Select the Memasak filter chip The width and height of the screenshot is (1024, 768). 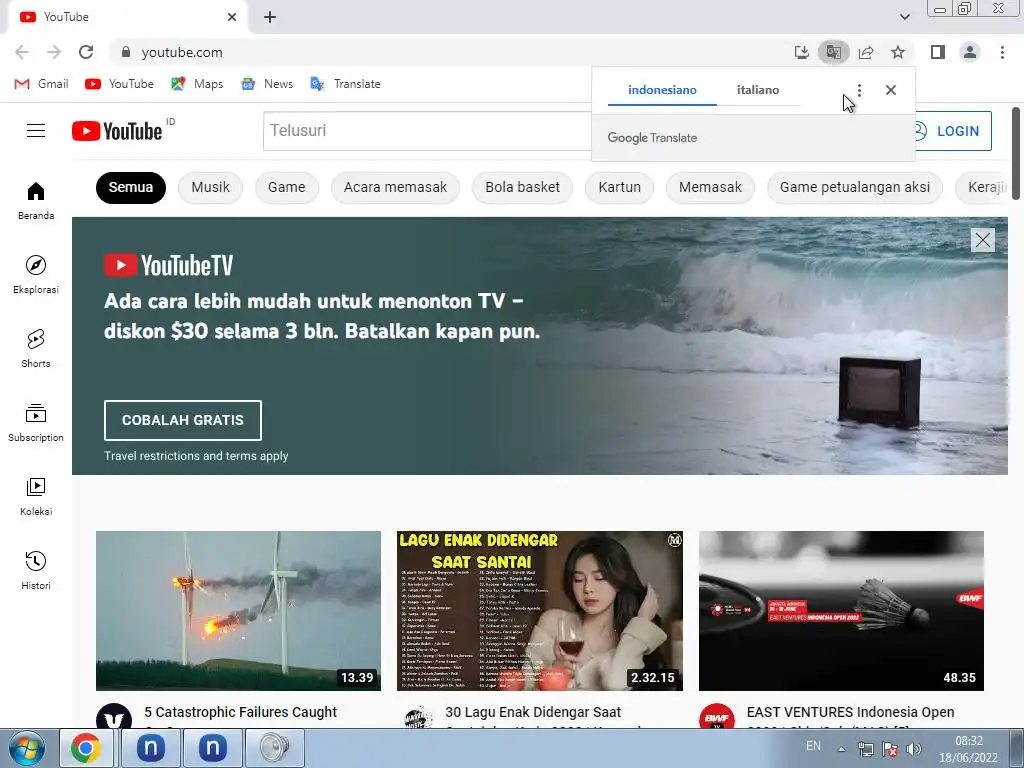pyautogui.click(x=711, y=187)
